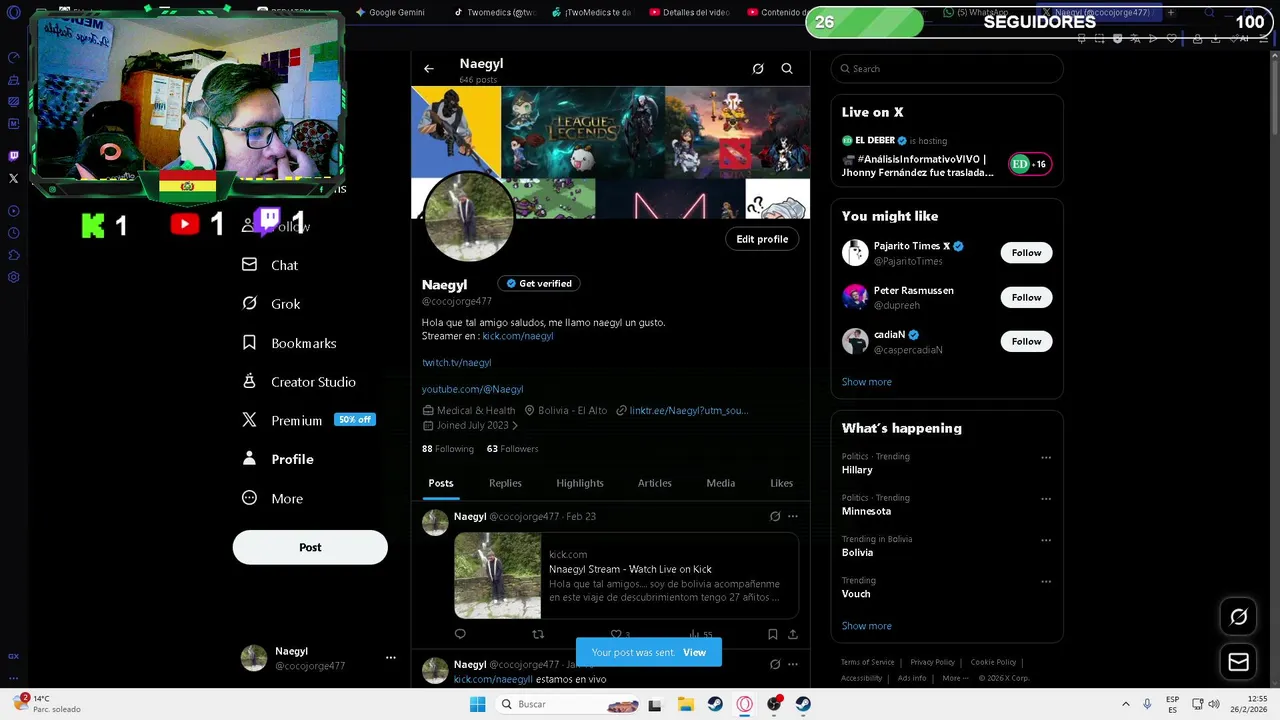Show more suggested accounts
Screen dimensions: 1280x720
coord(867,382)
